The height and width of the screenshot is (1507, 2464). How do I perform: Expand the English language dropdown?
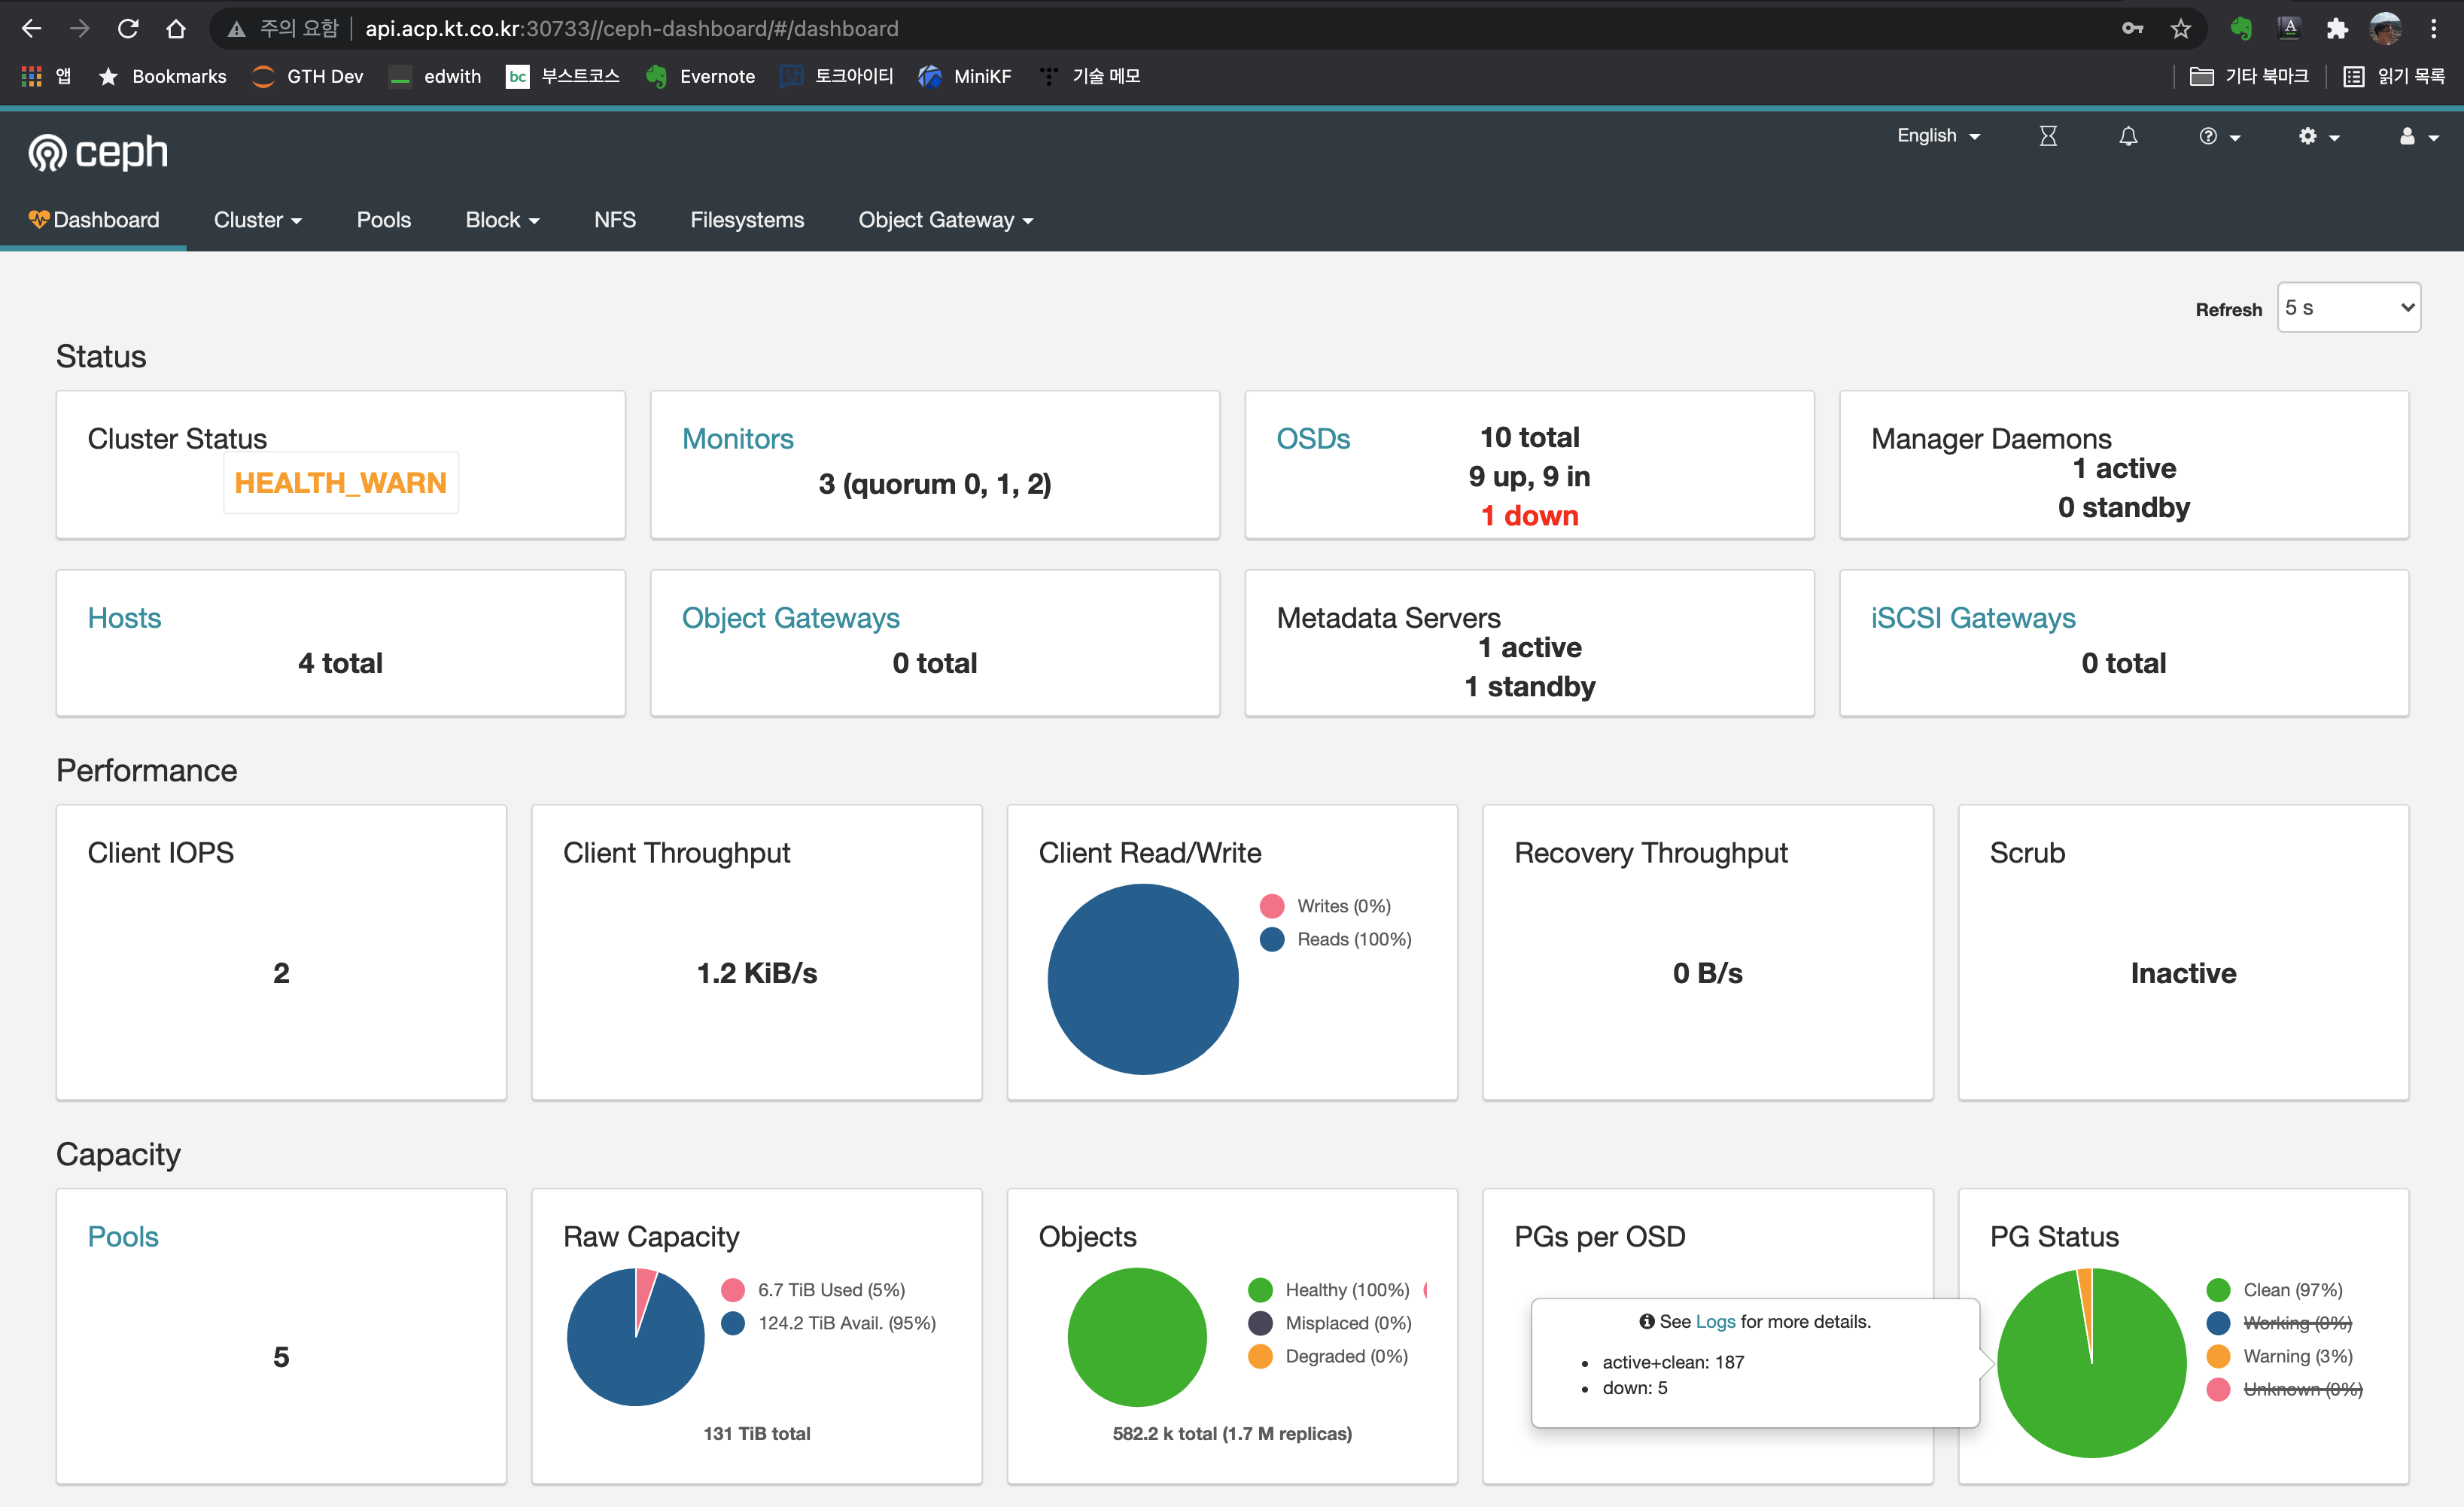pos(1938,136)
